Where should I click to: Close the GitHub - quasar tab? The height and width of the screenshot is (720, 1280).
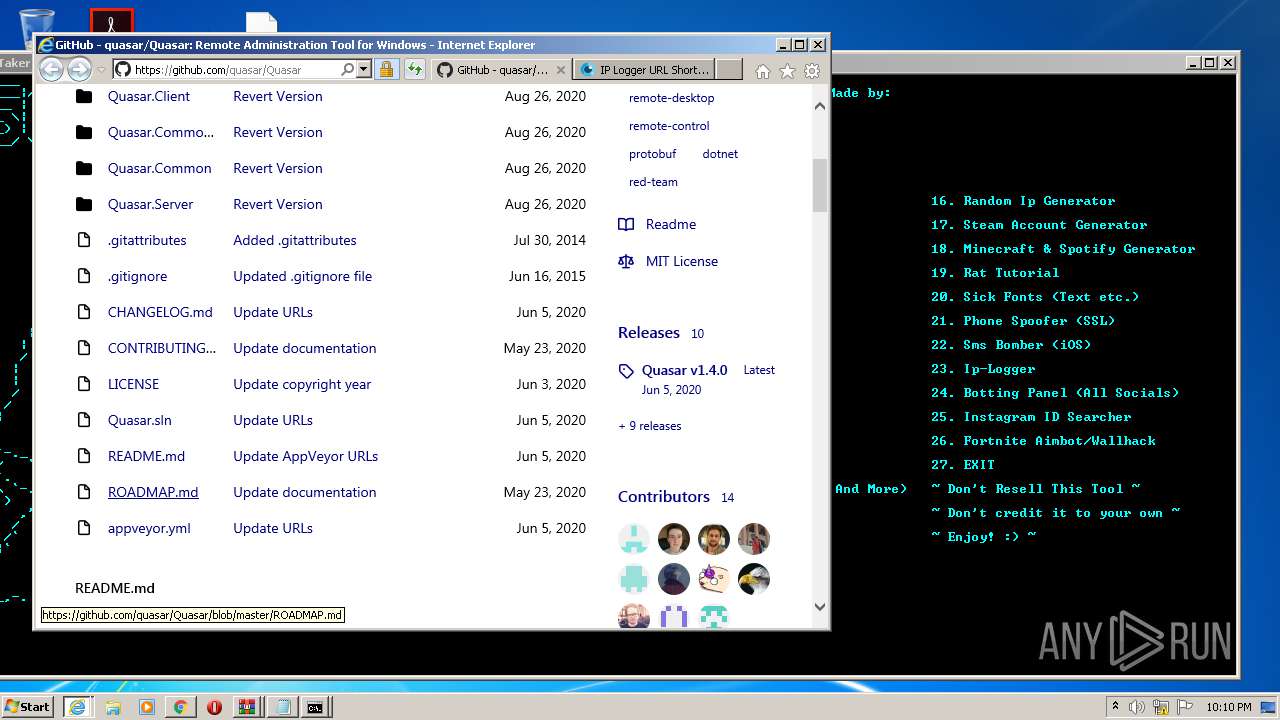(x=560, y=70)
